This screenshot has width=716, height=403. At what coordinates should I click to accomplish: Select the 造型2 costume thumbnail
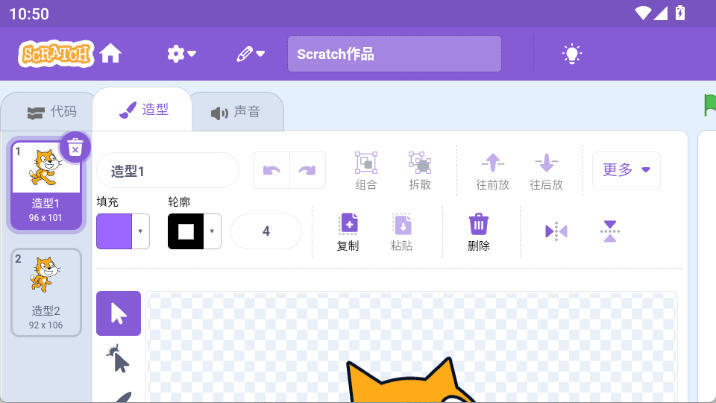click(46, 292)
